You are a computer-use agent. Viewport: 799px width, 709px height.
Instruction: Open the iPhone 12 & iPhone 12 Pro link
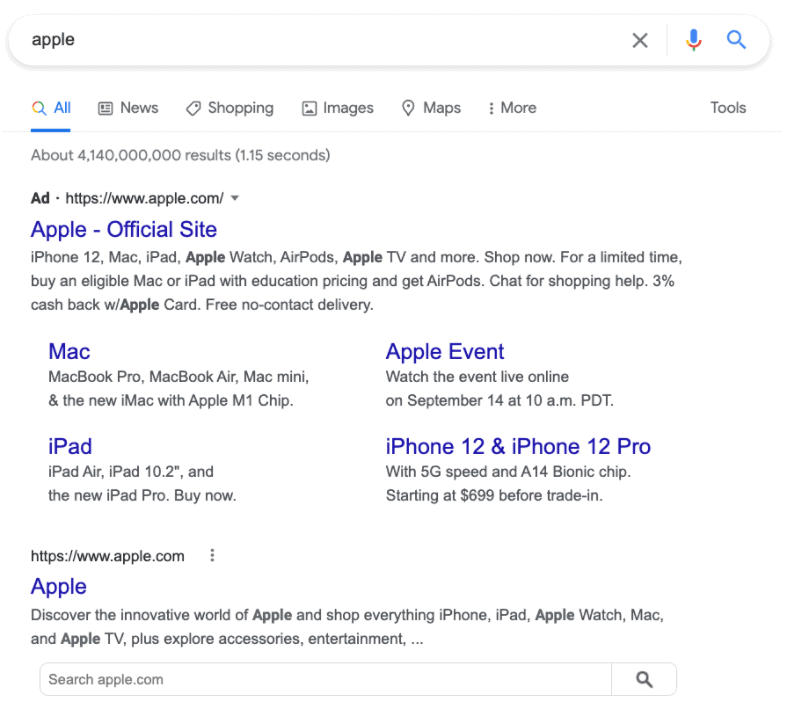518,447
